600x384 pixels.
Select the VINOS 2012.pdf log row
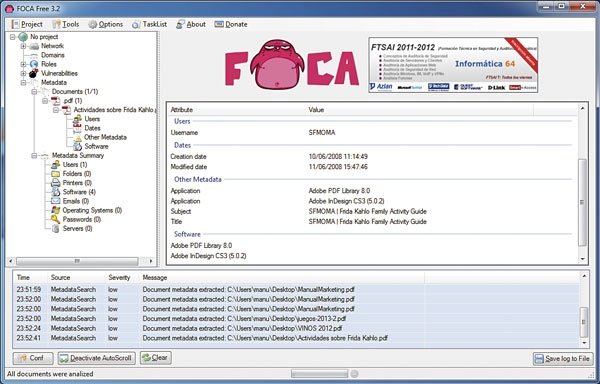point(296,328)
